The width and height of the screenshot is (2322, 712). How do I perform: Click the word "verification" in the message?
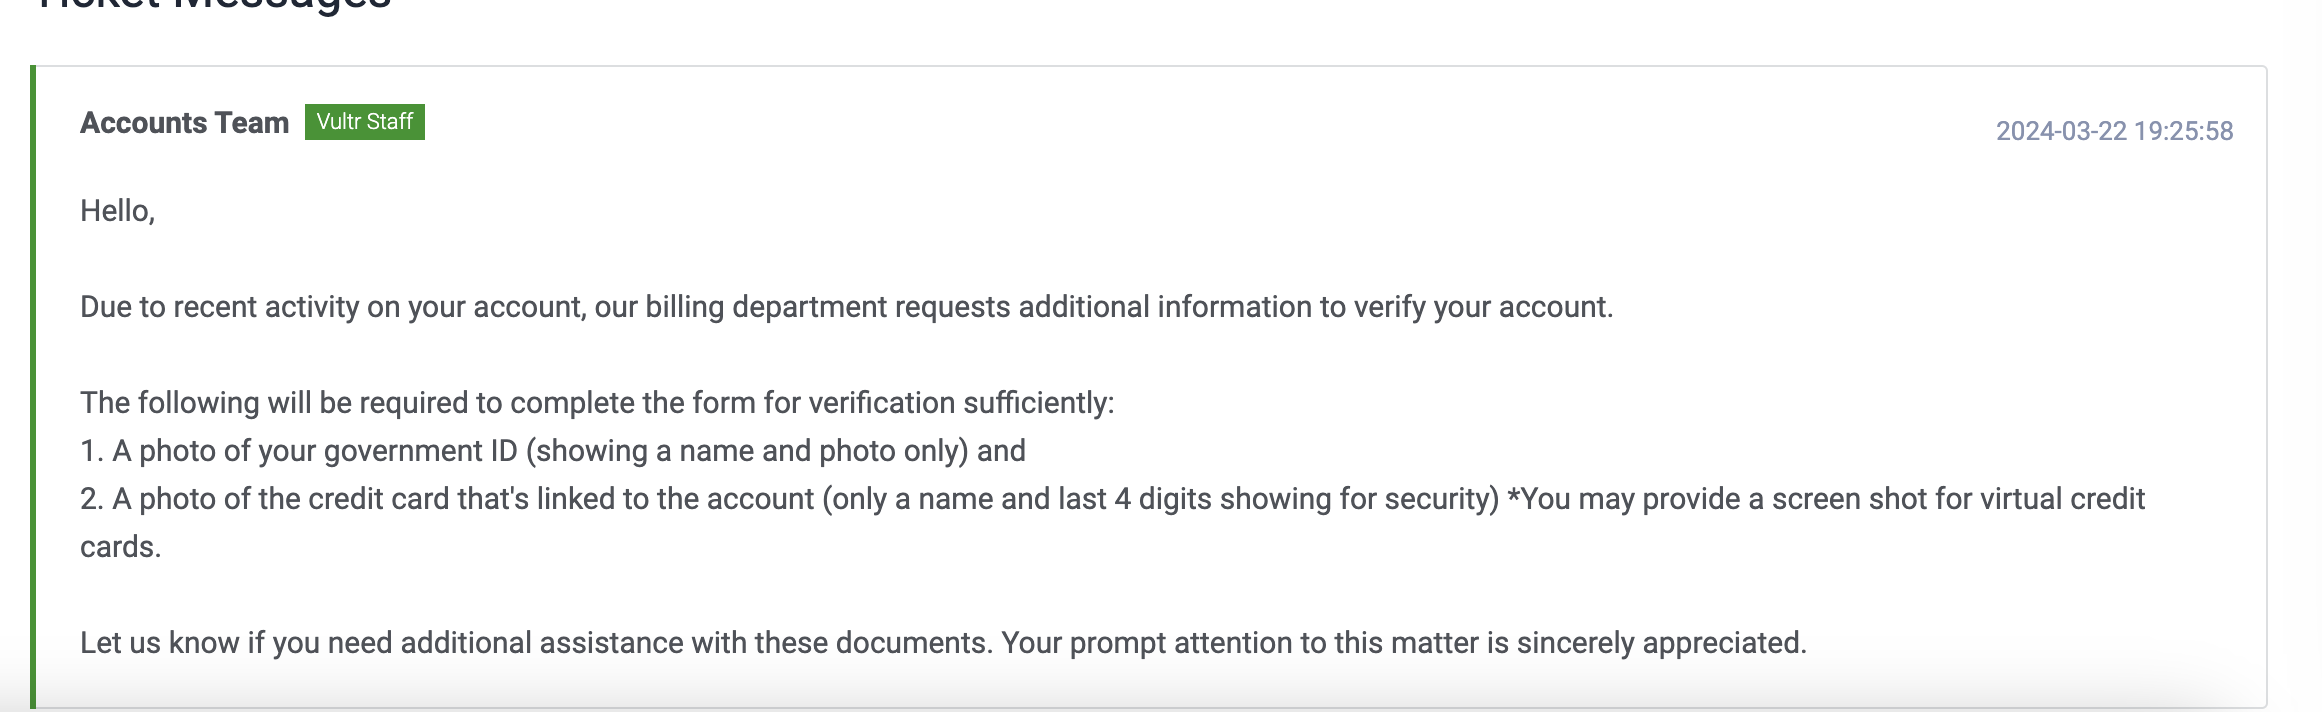click(x=881, y=403)
